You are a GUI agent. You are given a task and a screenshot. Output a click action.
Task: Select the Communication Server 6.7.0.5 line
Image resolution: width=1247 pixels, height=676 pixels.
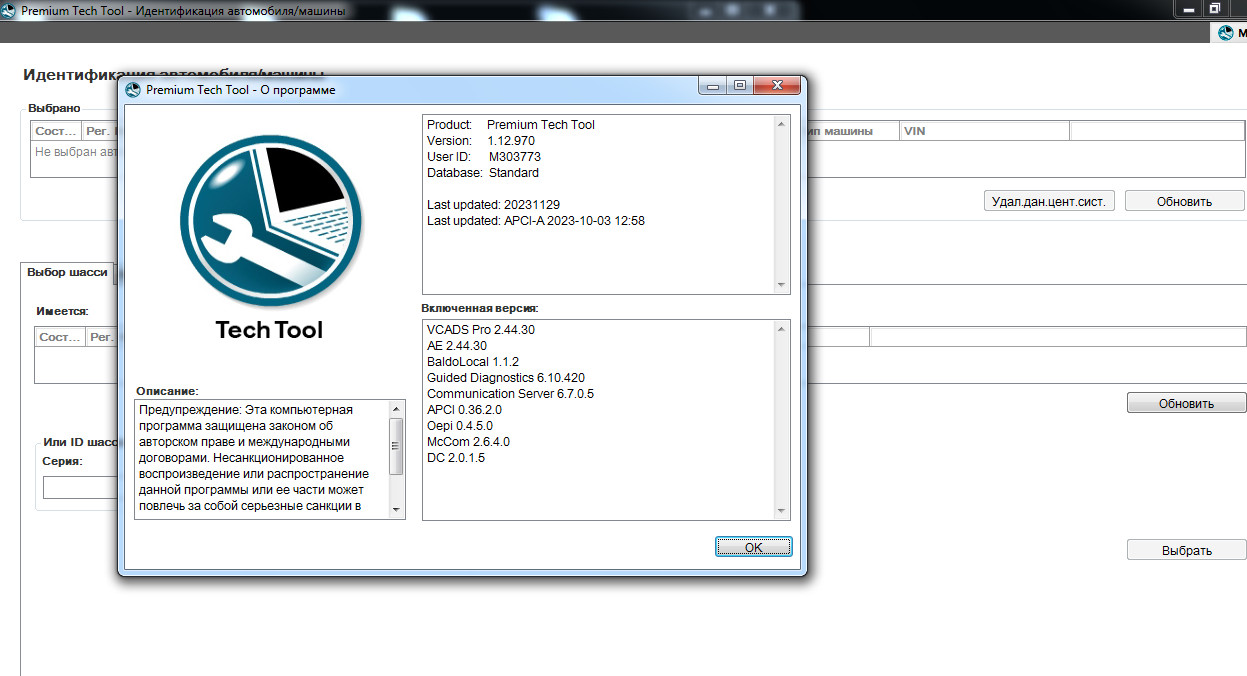tap(510, 393)
